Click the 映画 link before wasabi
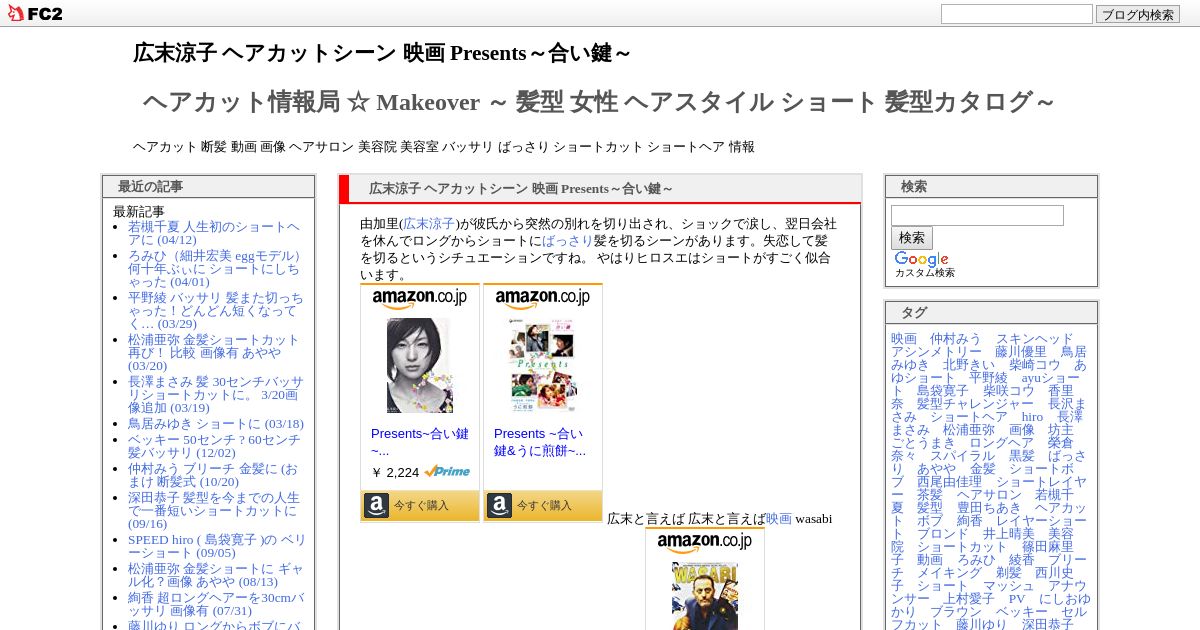The height and width of the screenshot is (630, 1200). [778, 518]
